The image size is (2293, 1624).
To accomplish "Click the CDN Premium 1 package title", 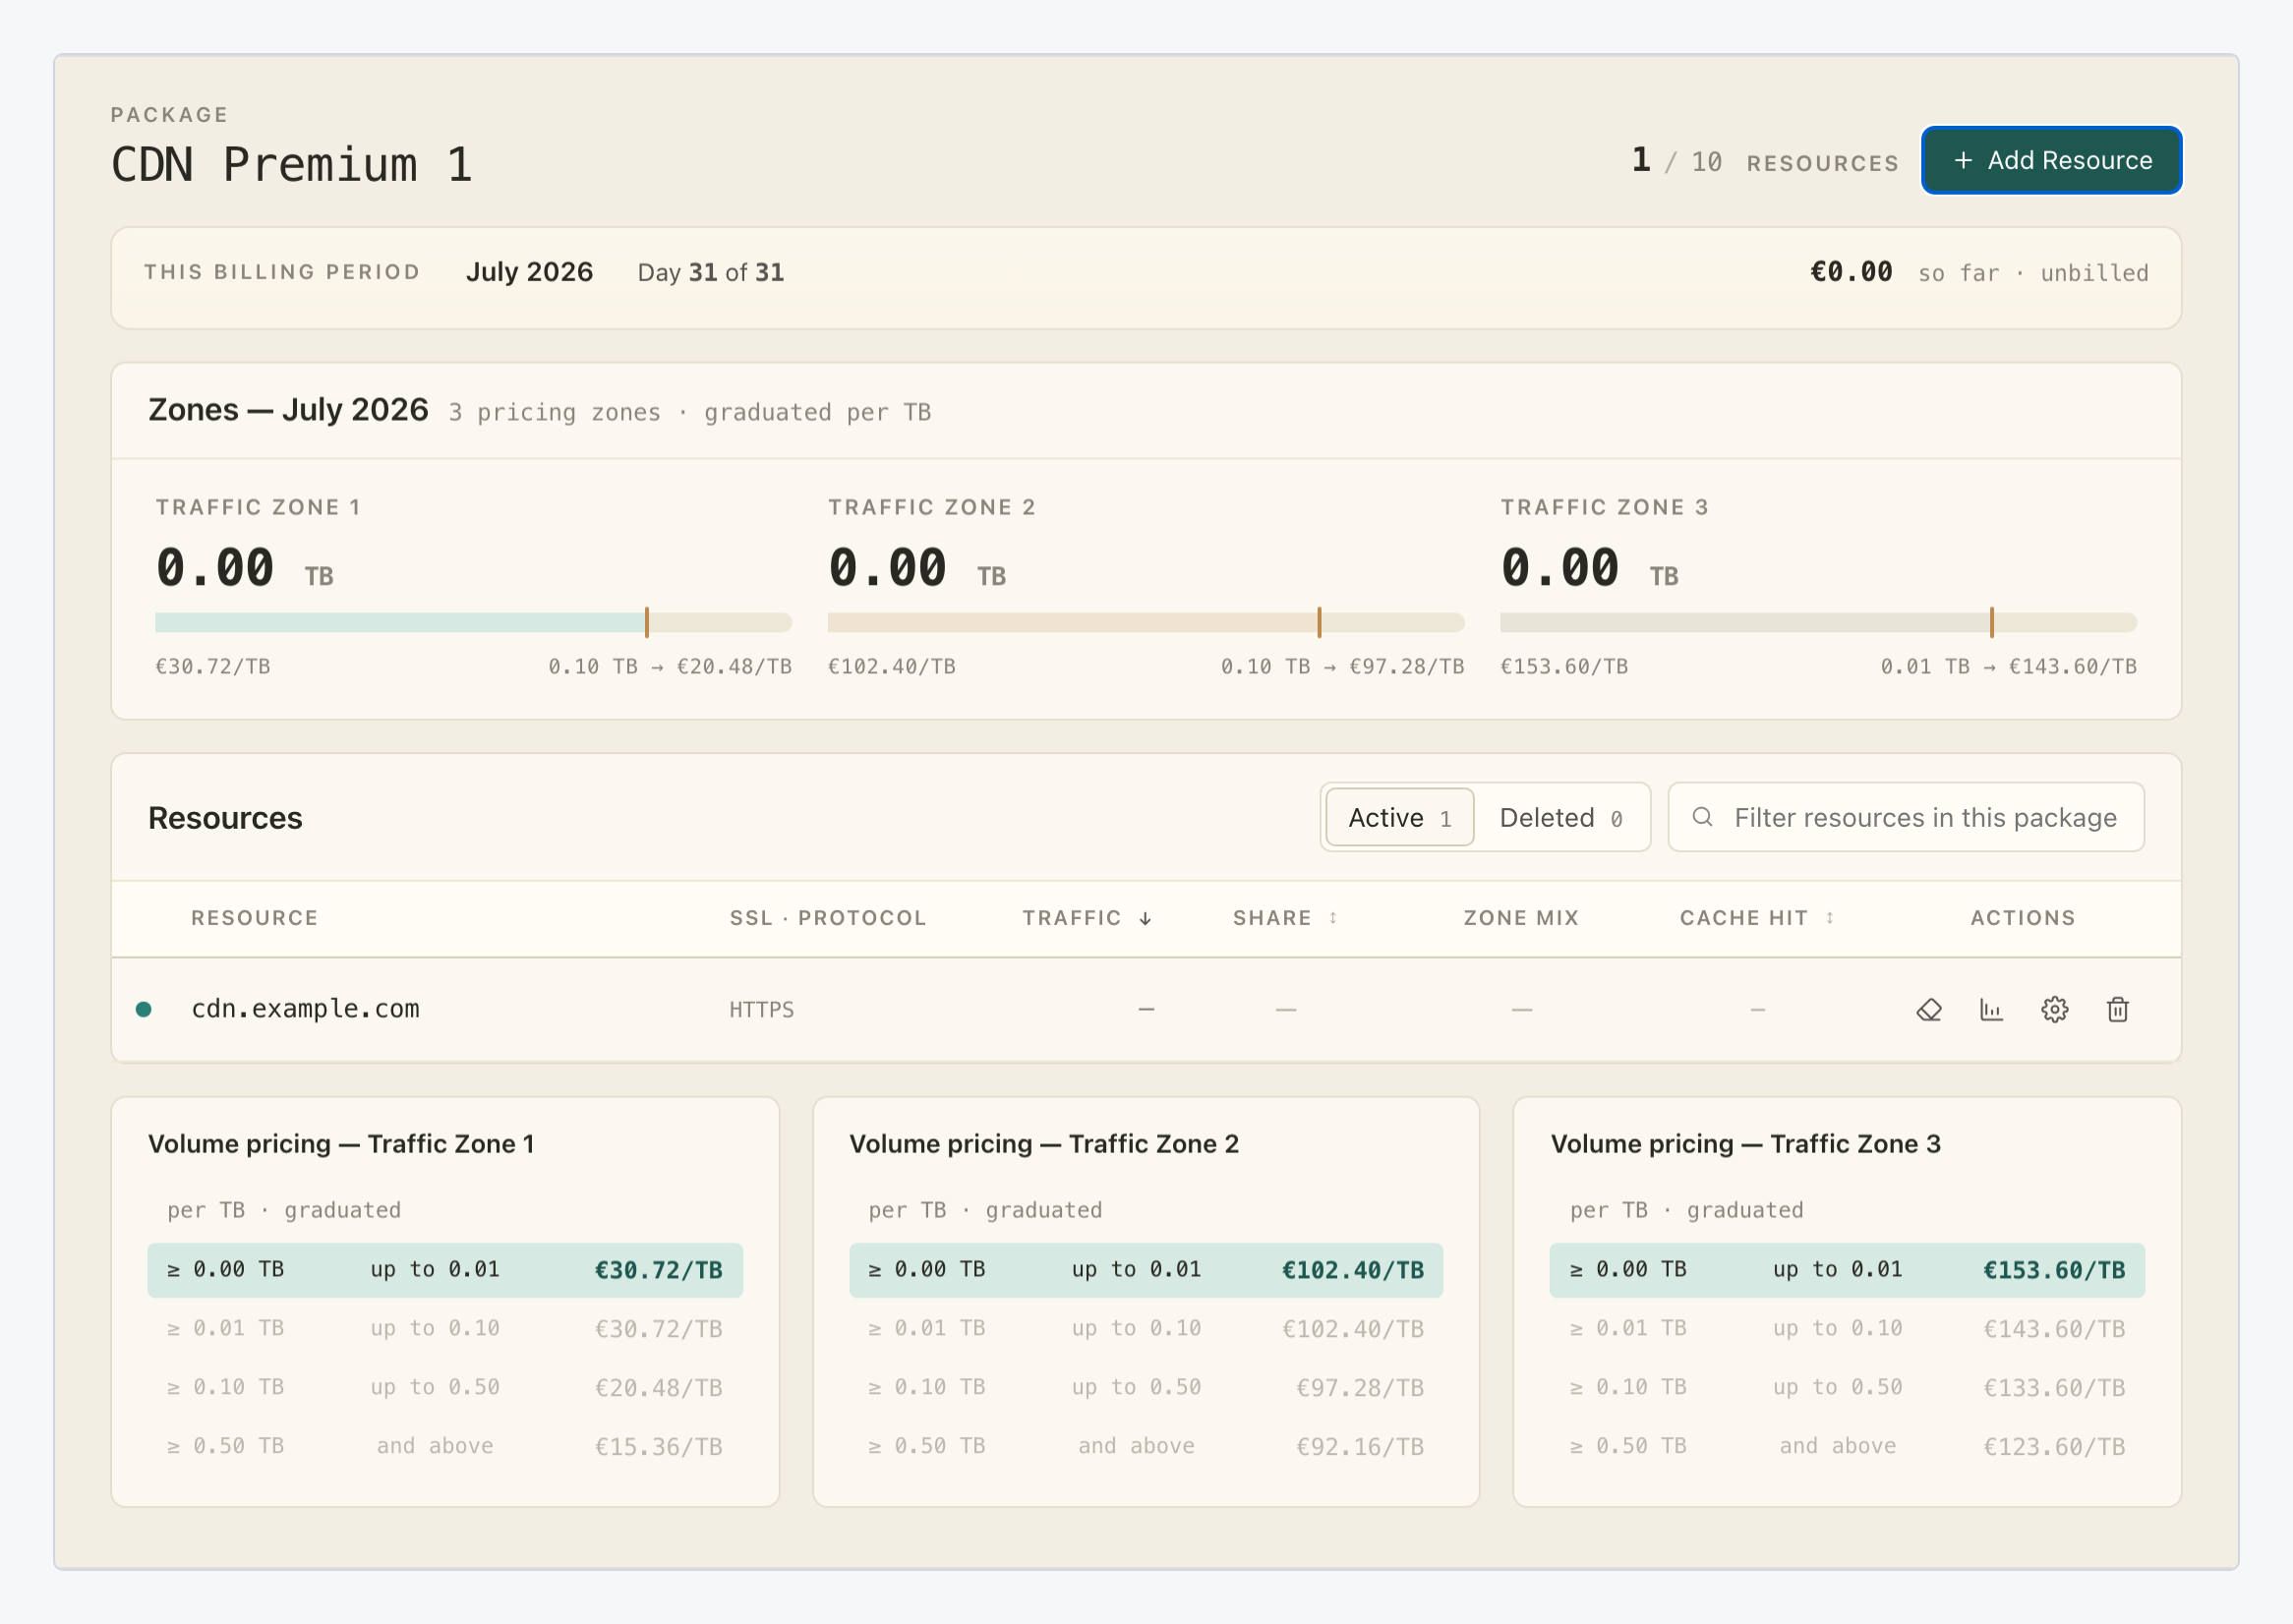I will coord(291,164).
